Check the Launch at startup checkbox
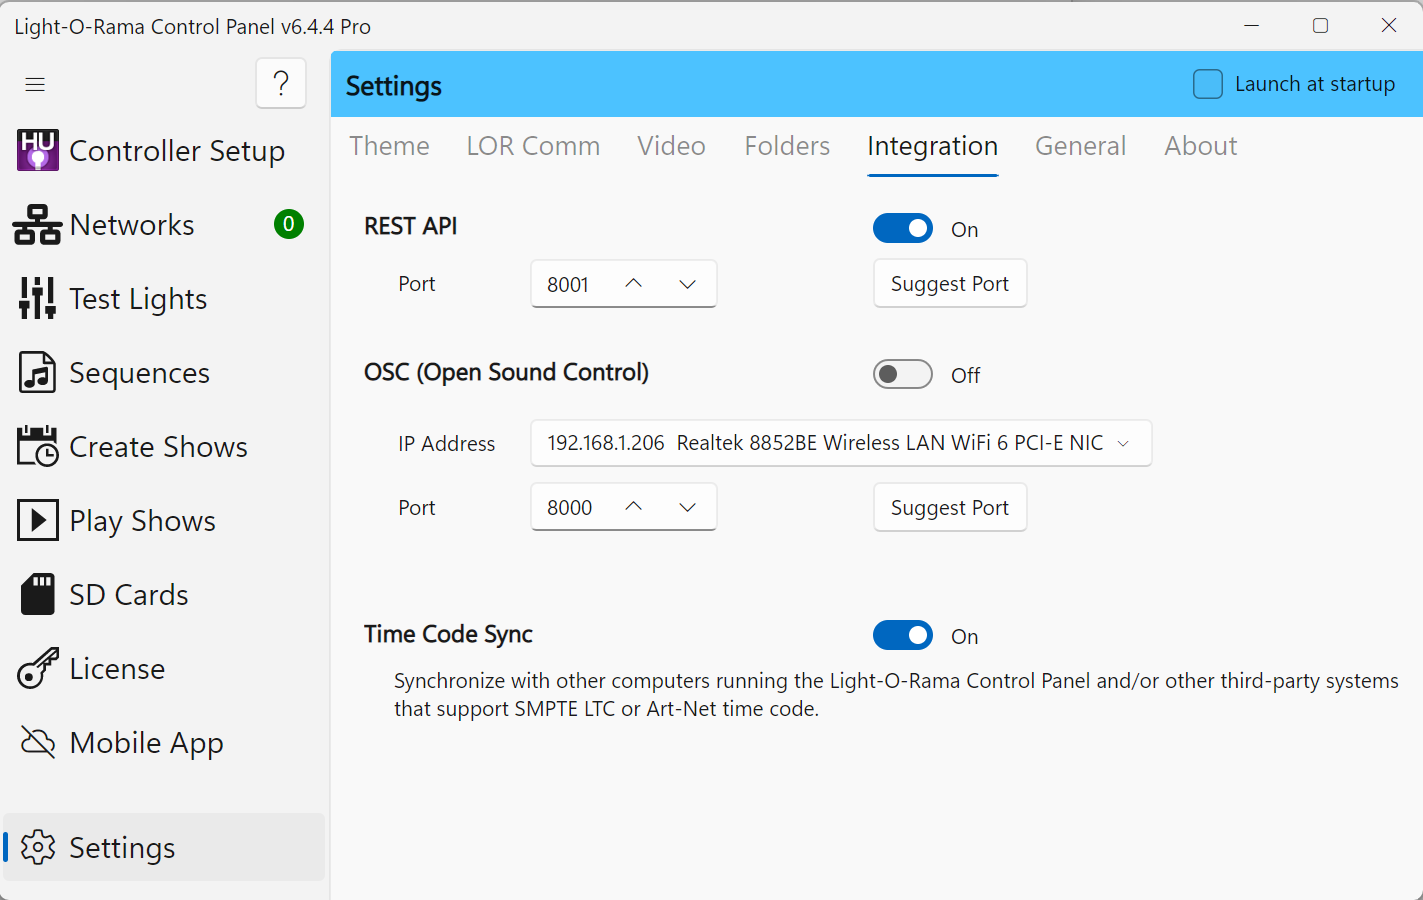 (1207, 84)
